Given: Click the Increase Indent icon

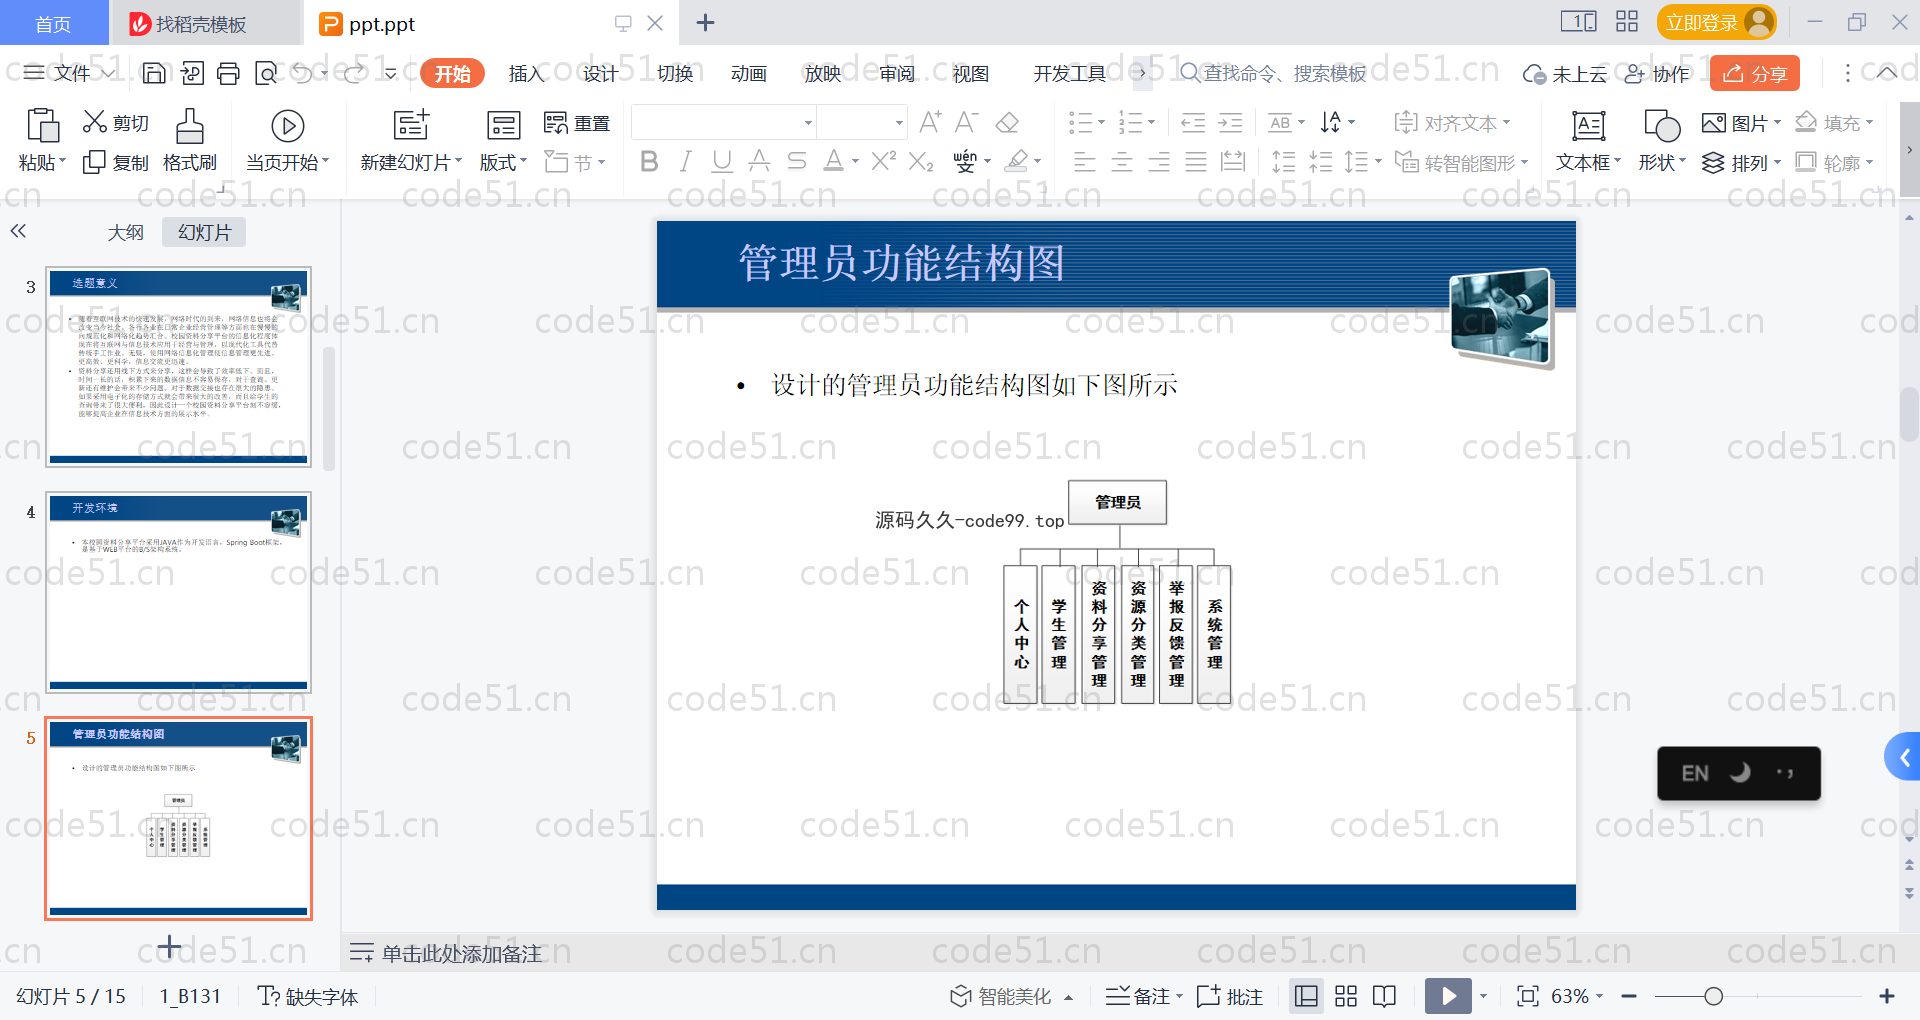Looking at the screenshot, I should click(x=1230, y=123).
